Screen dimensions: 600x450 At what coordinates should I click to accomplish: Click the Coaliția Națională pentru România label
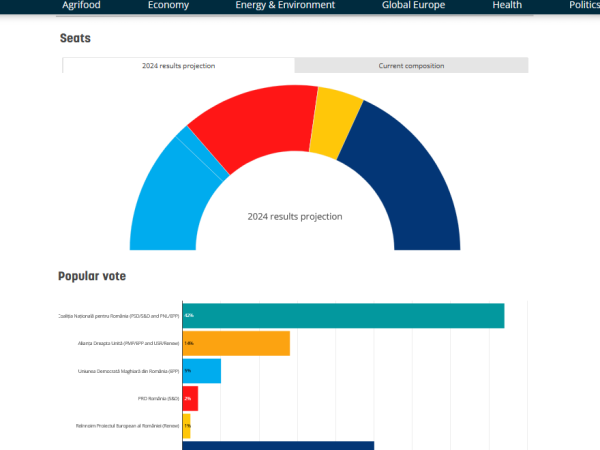tap(119, 316)
